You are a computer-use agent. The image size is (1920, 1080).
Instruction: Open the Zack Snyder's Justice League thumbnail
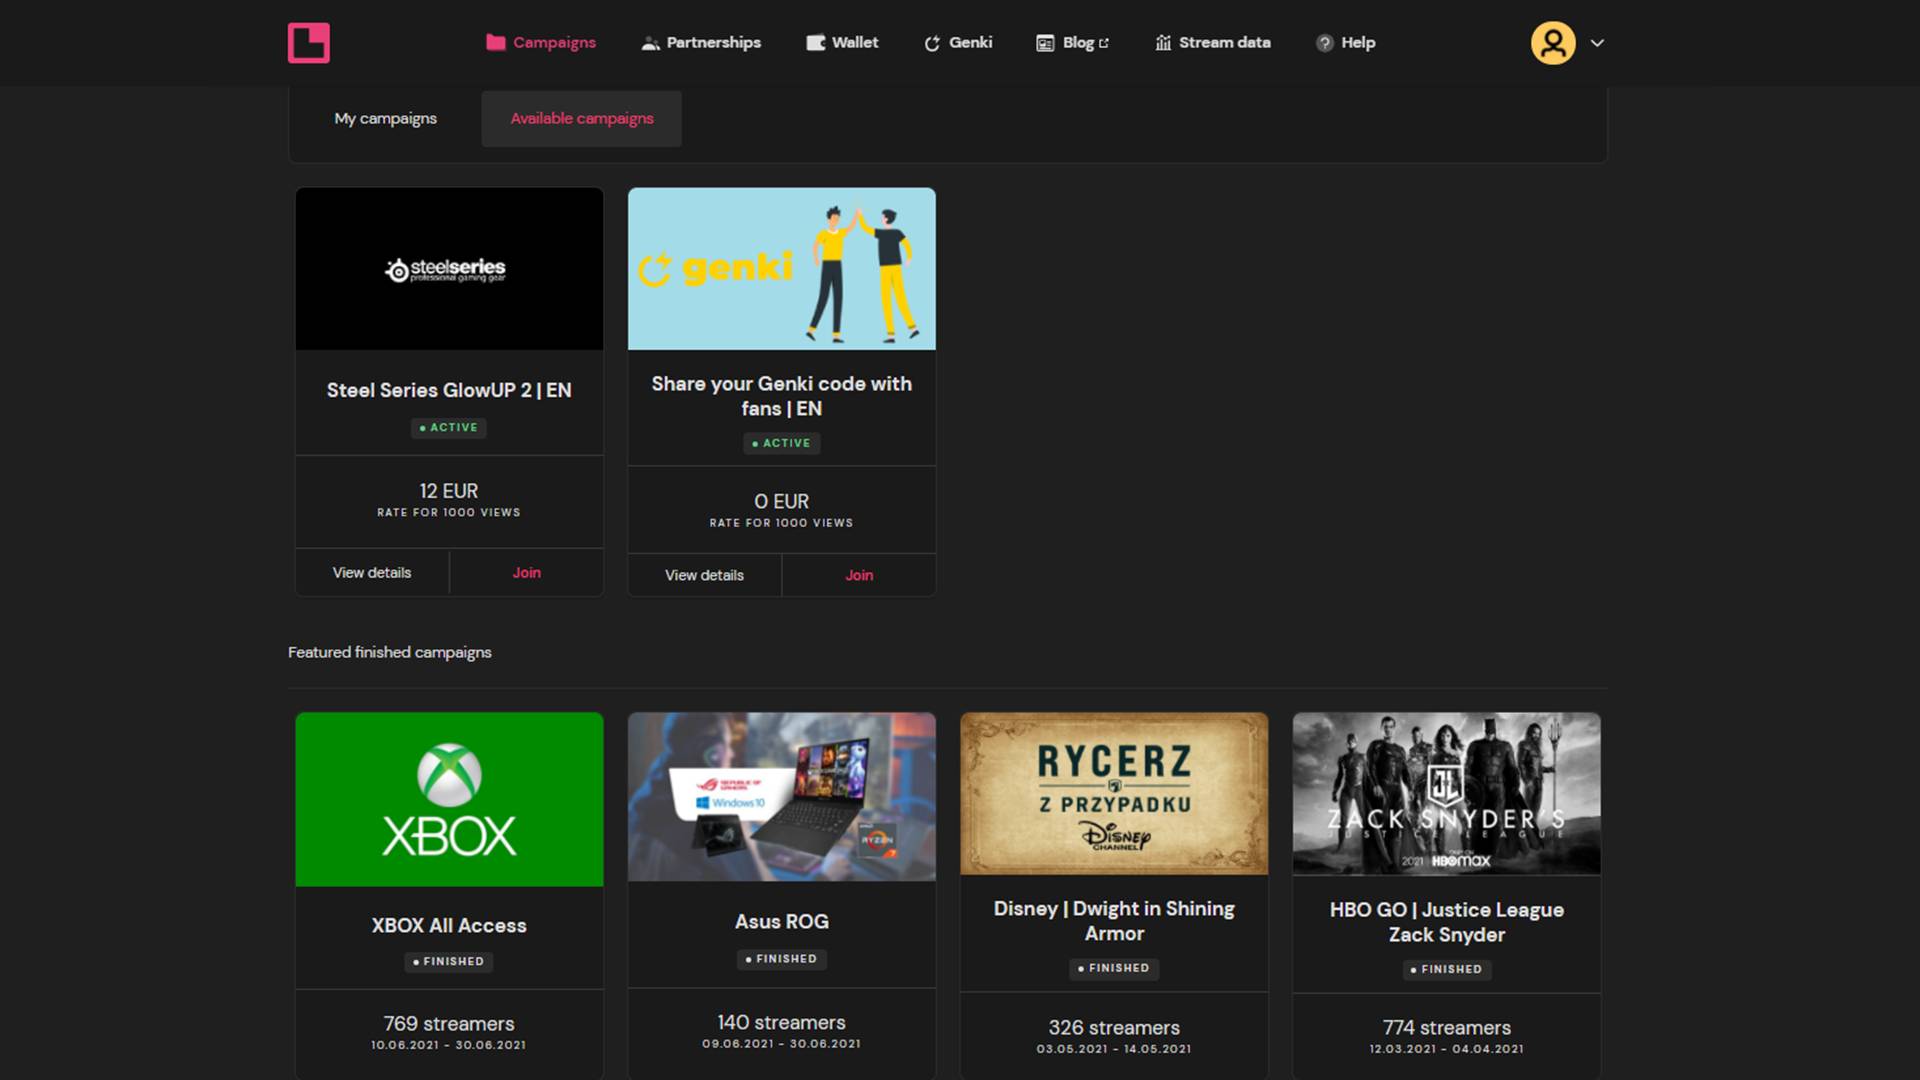coord(1446,794)
